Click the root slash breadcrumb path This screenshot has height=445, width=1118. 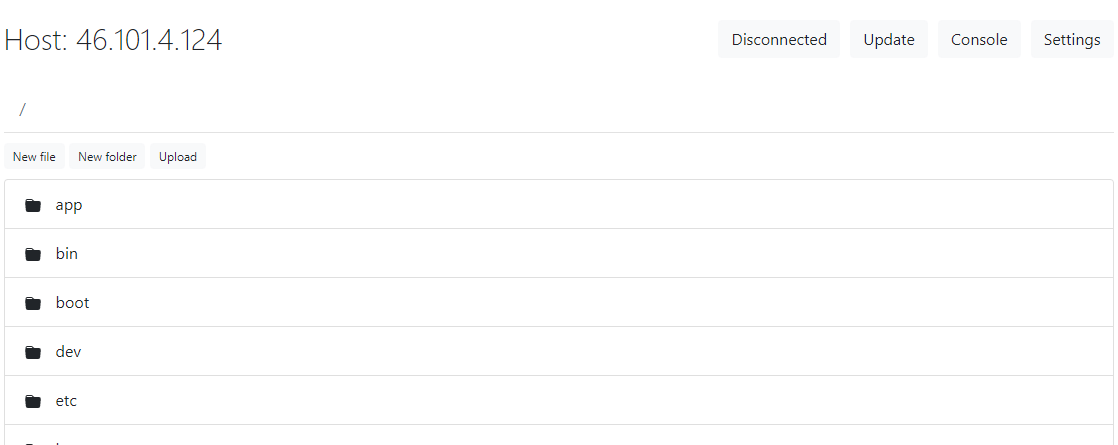coord(23,109)
